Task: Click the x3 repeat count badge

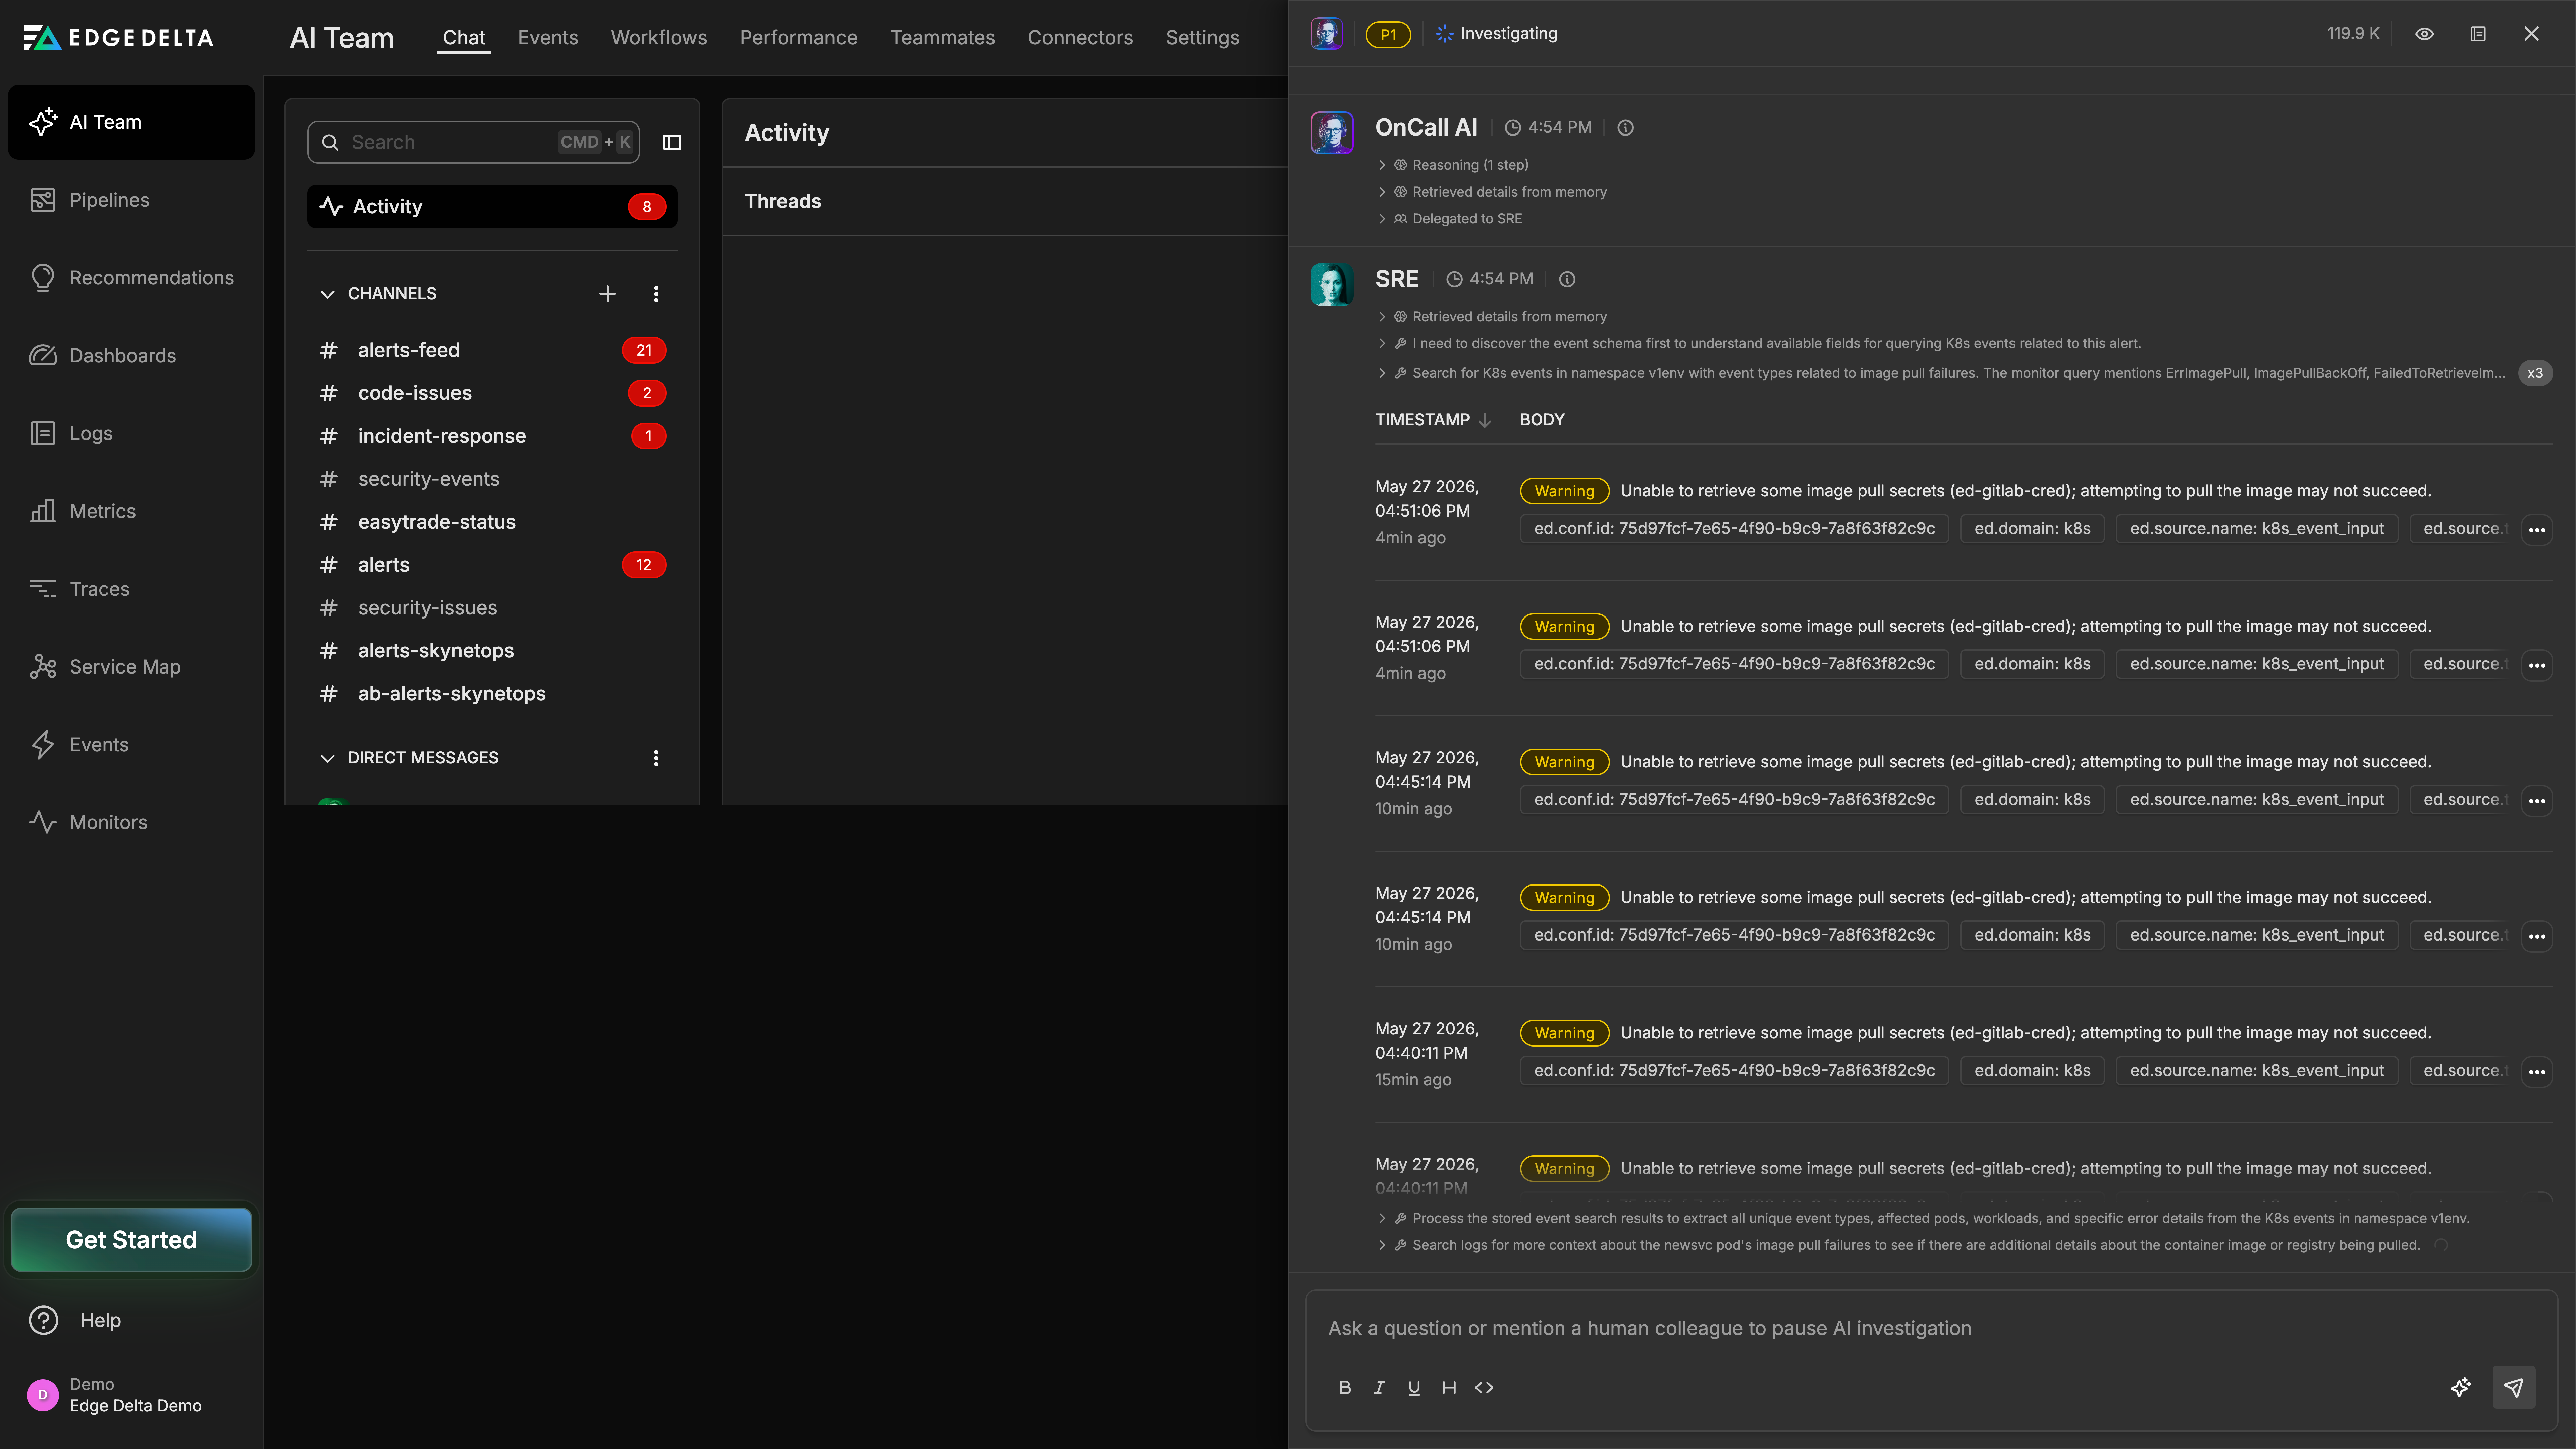Action: (2535, 373)
